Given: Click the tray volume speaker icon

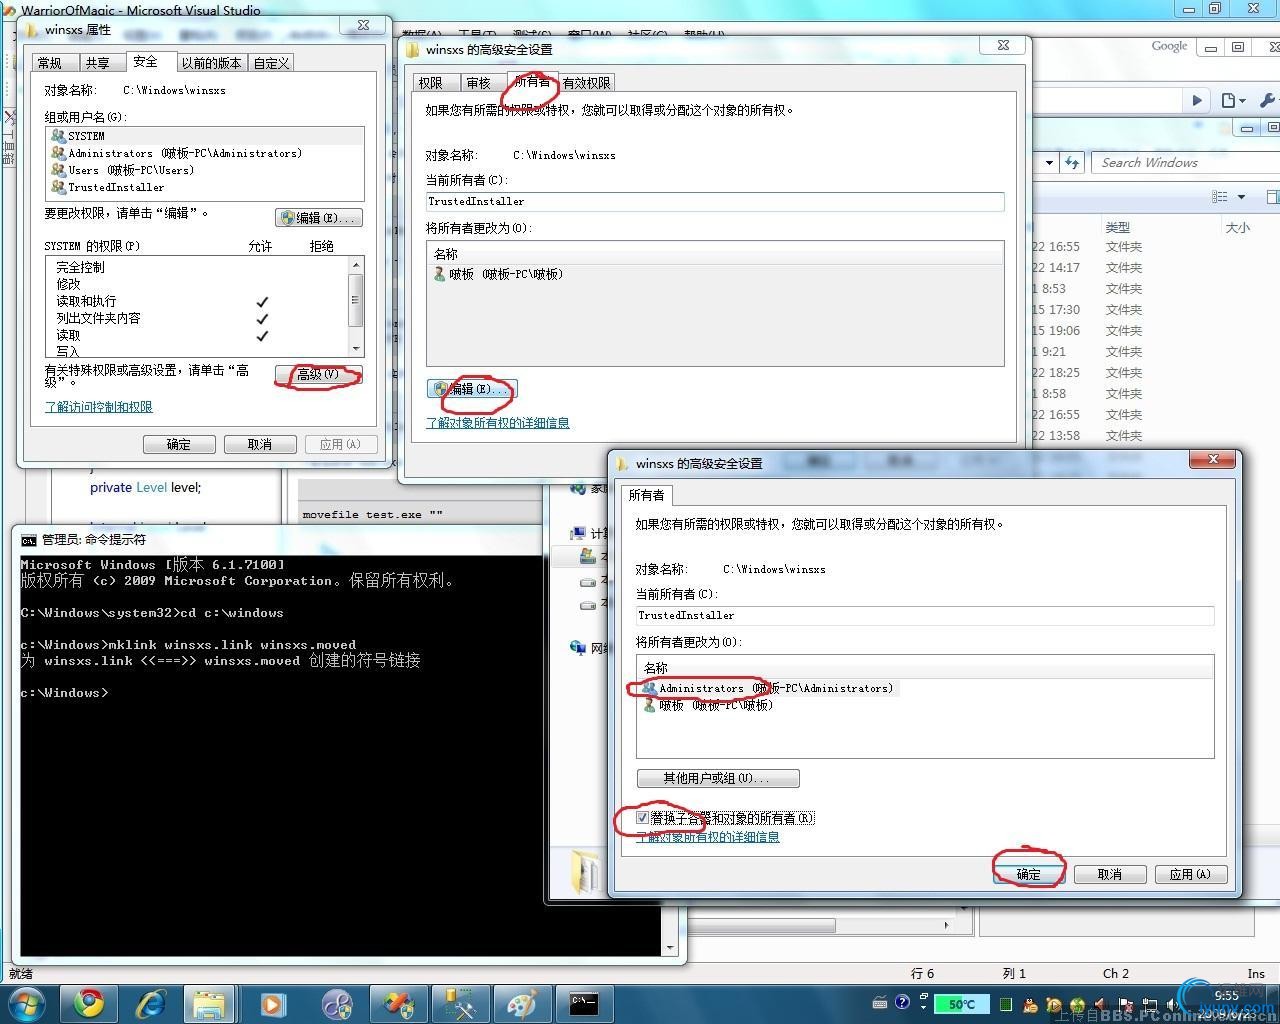Looking at the screenshot, I should [1173, 1004].
